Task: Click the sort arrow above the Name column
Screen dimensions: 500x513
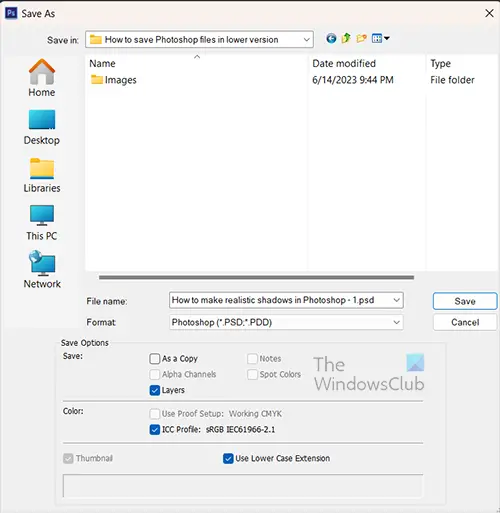Action: pyautogui.click(x=197, y=57)
